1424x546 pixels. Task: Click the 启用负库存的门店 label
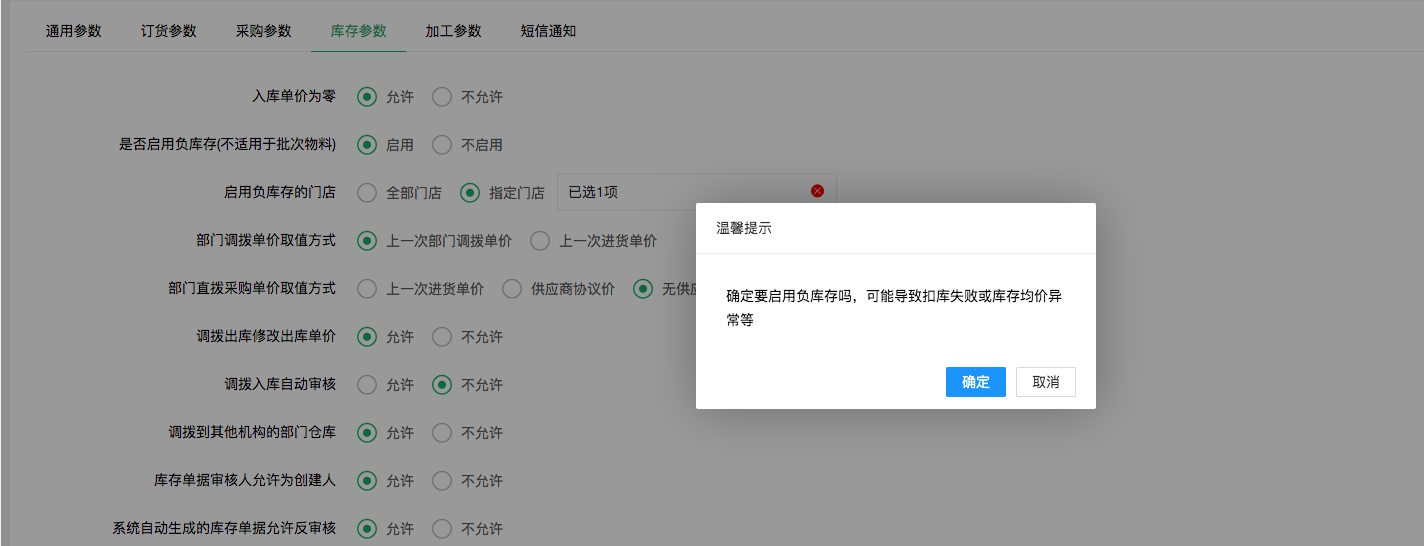pyautogui.click(x=280, y=193)
